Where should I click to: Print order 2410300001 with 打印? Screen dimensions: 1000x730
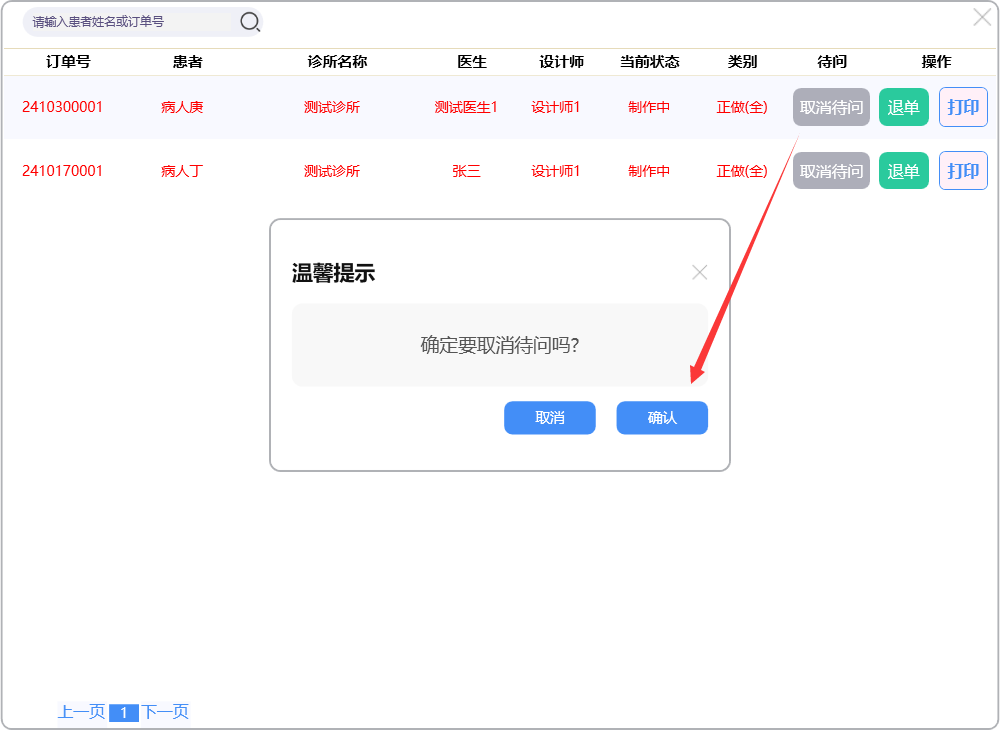click(963, 107)
